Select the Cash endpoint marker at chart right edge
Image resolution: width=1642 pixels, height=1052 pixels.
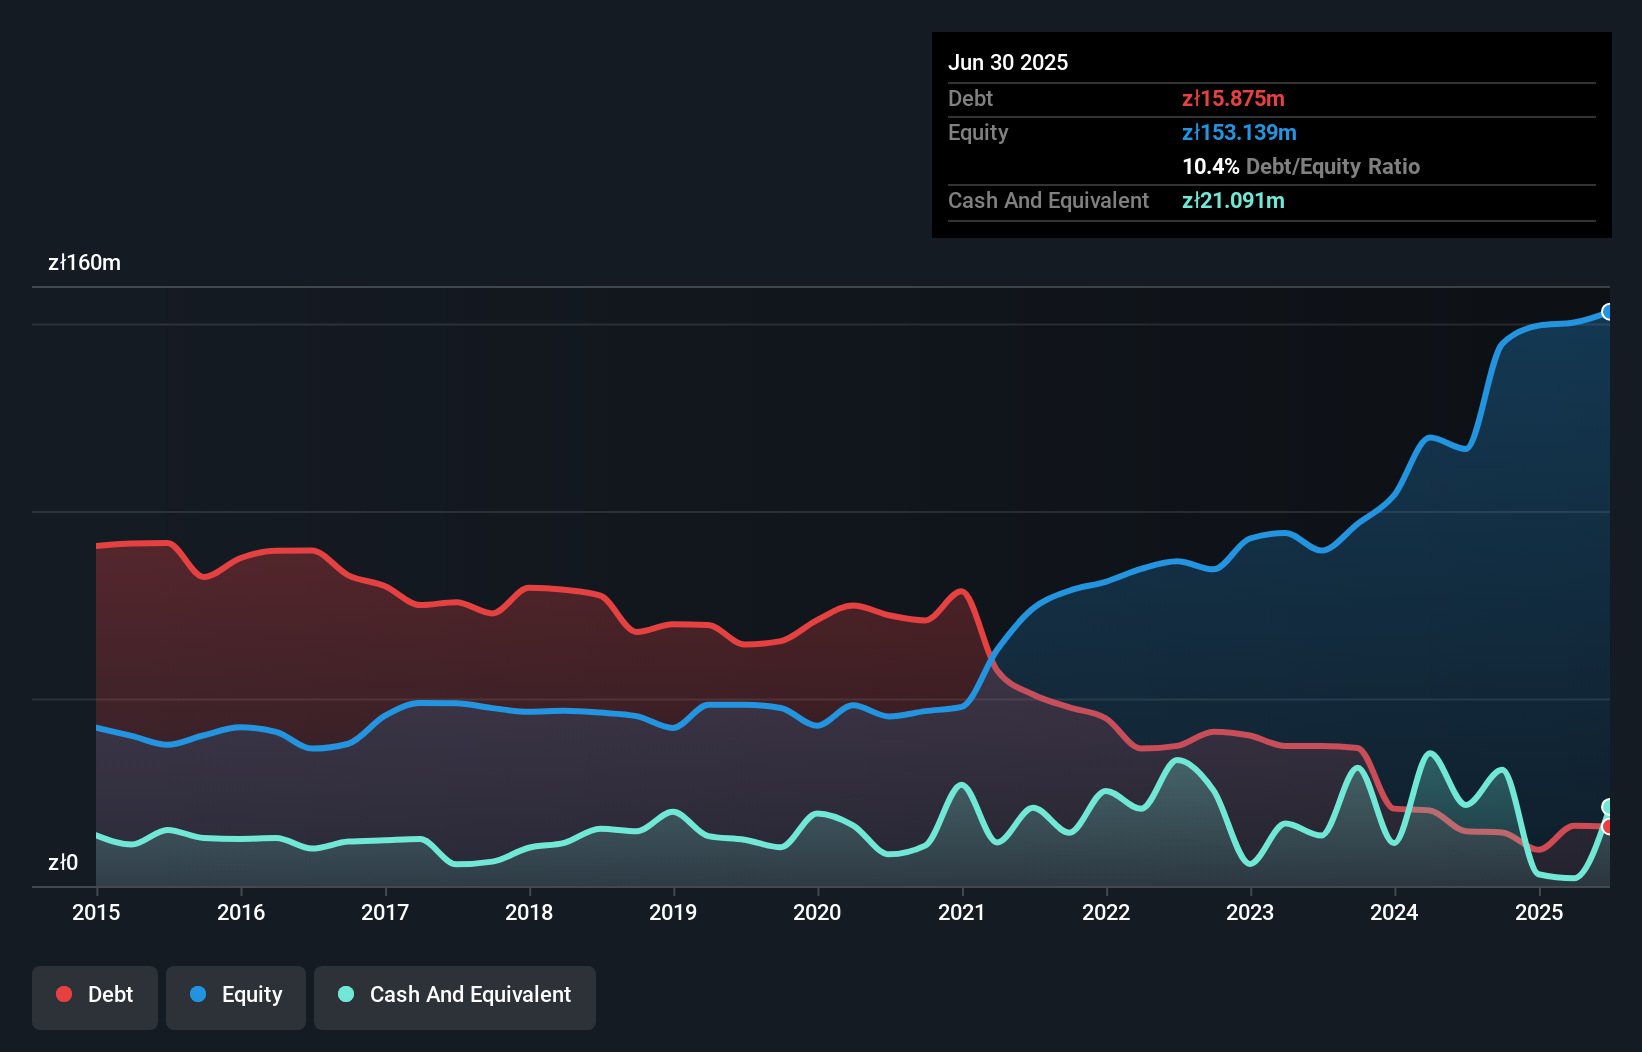tap(1607, 805)
